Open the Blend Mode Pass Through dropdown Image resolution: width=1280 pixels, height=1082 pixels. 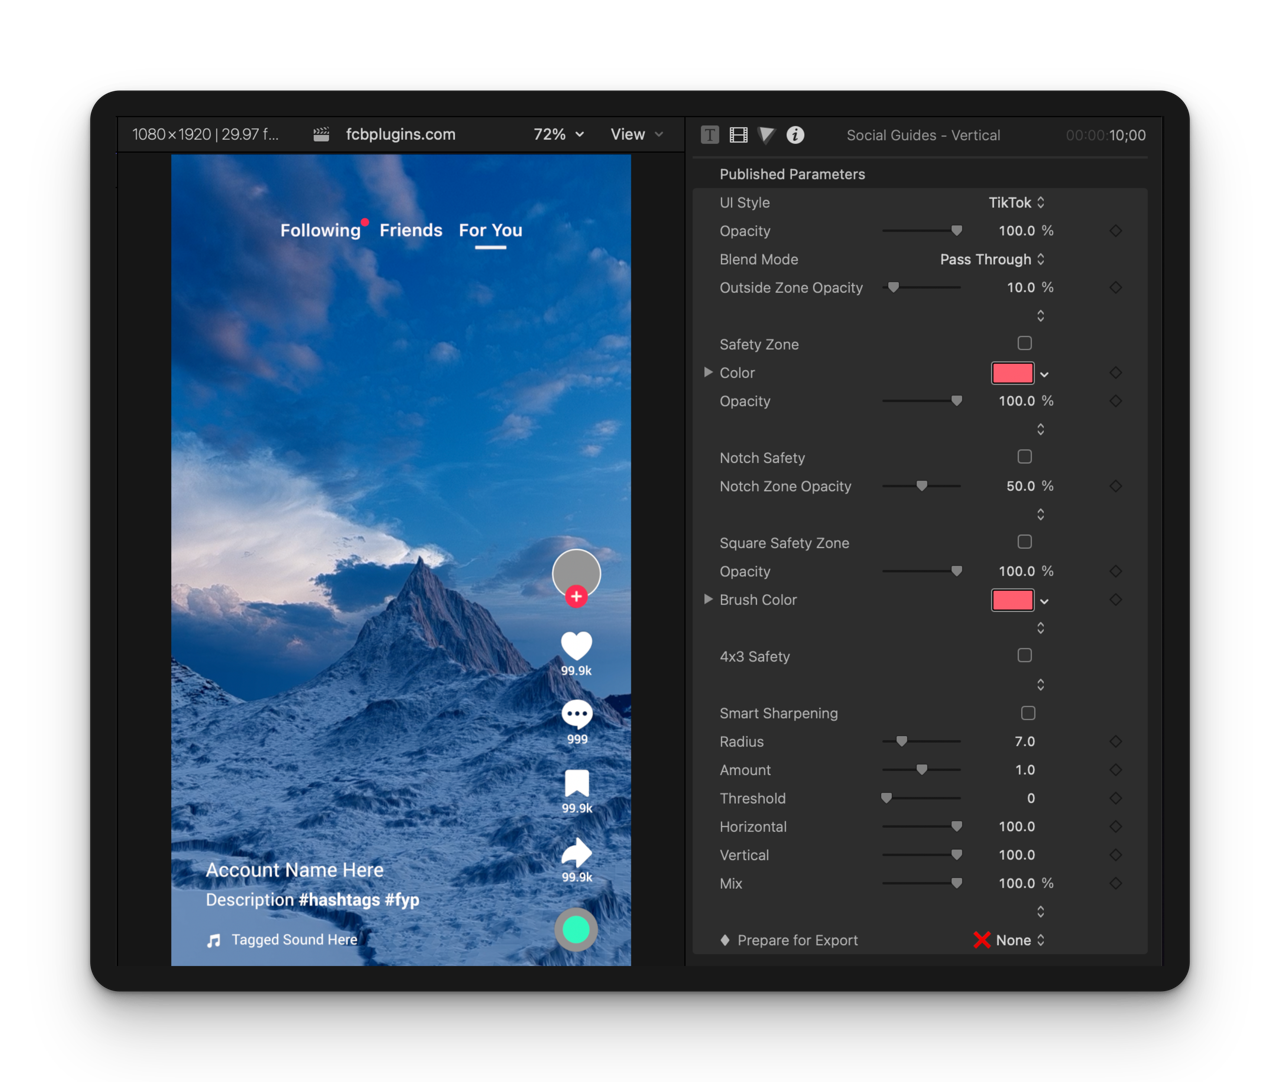[992, 259]
